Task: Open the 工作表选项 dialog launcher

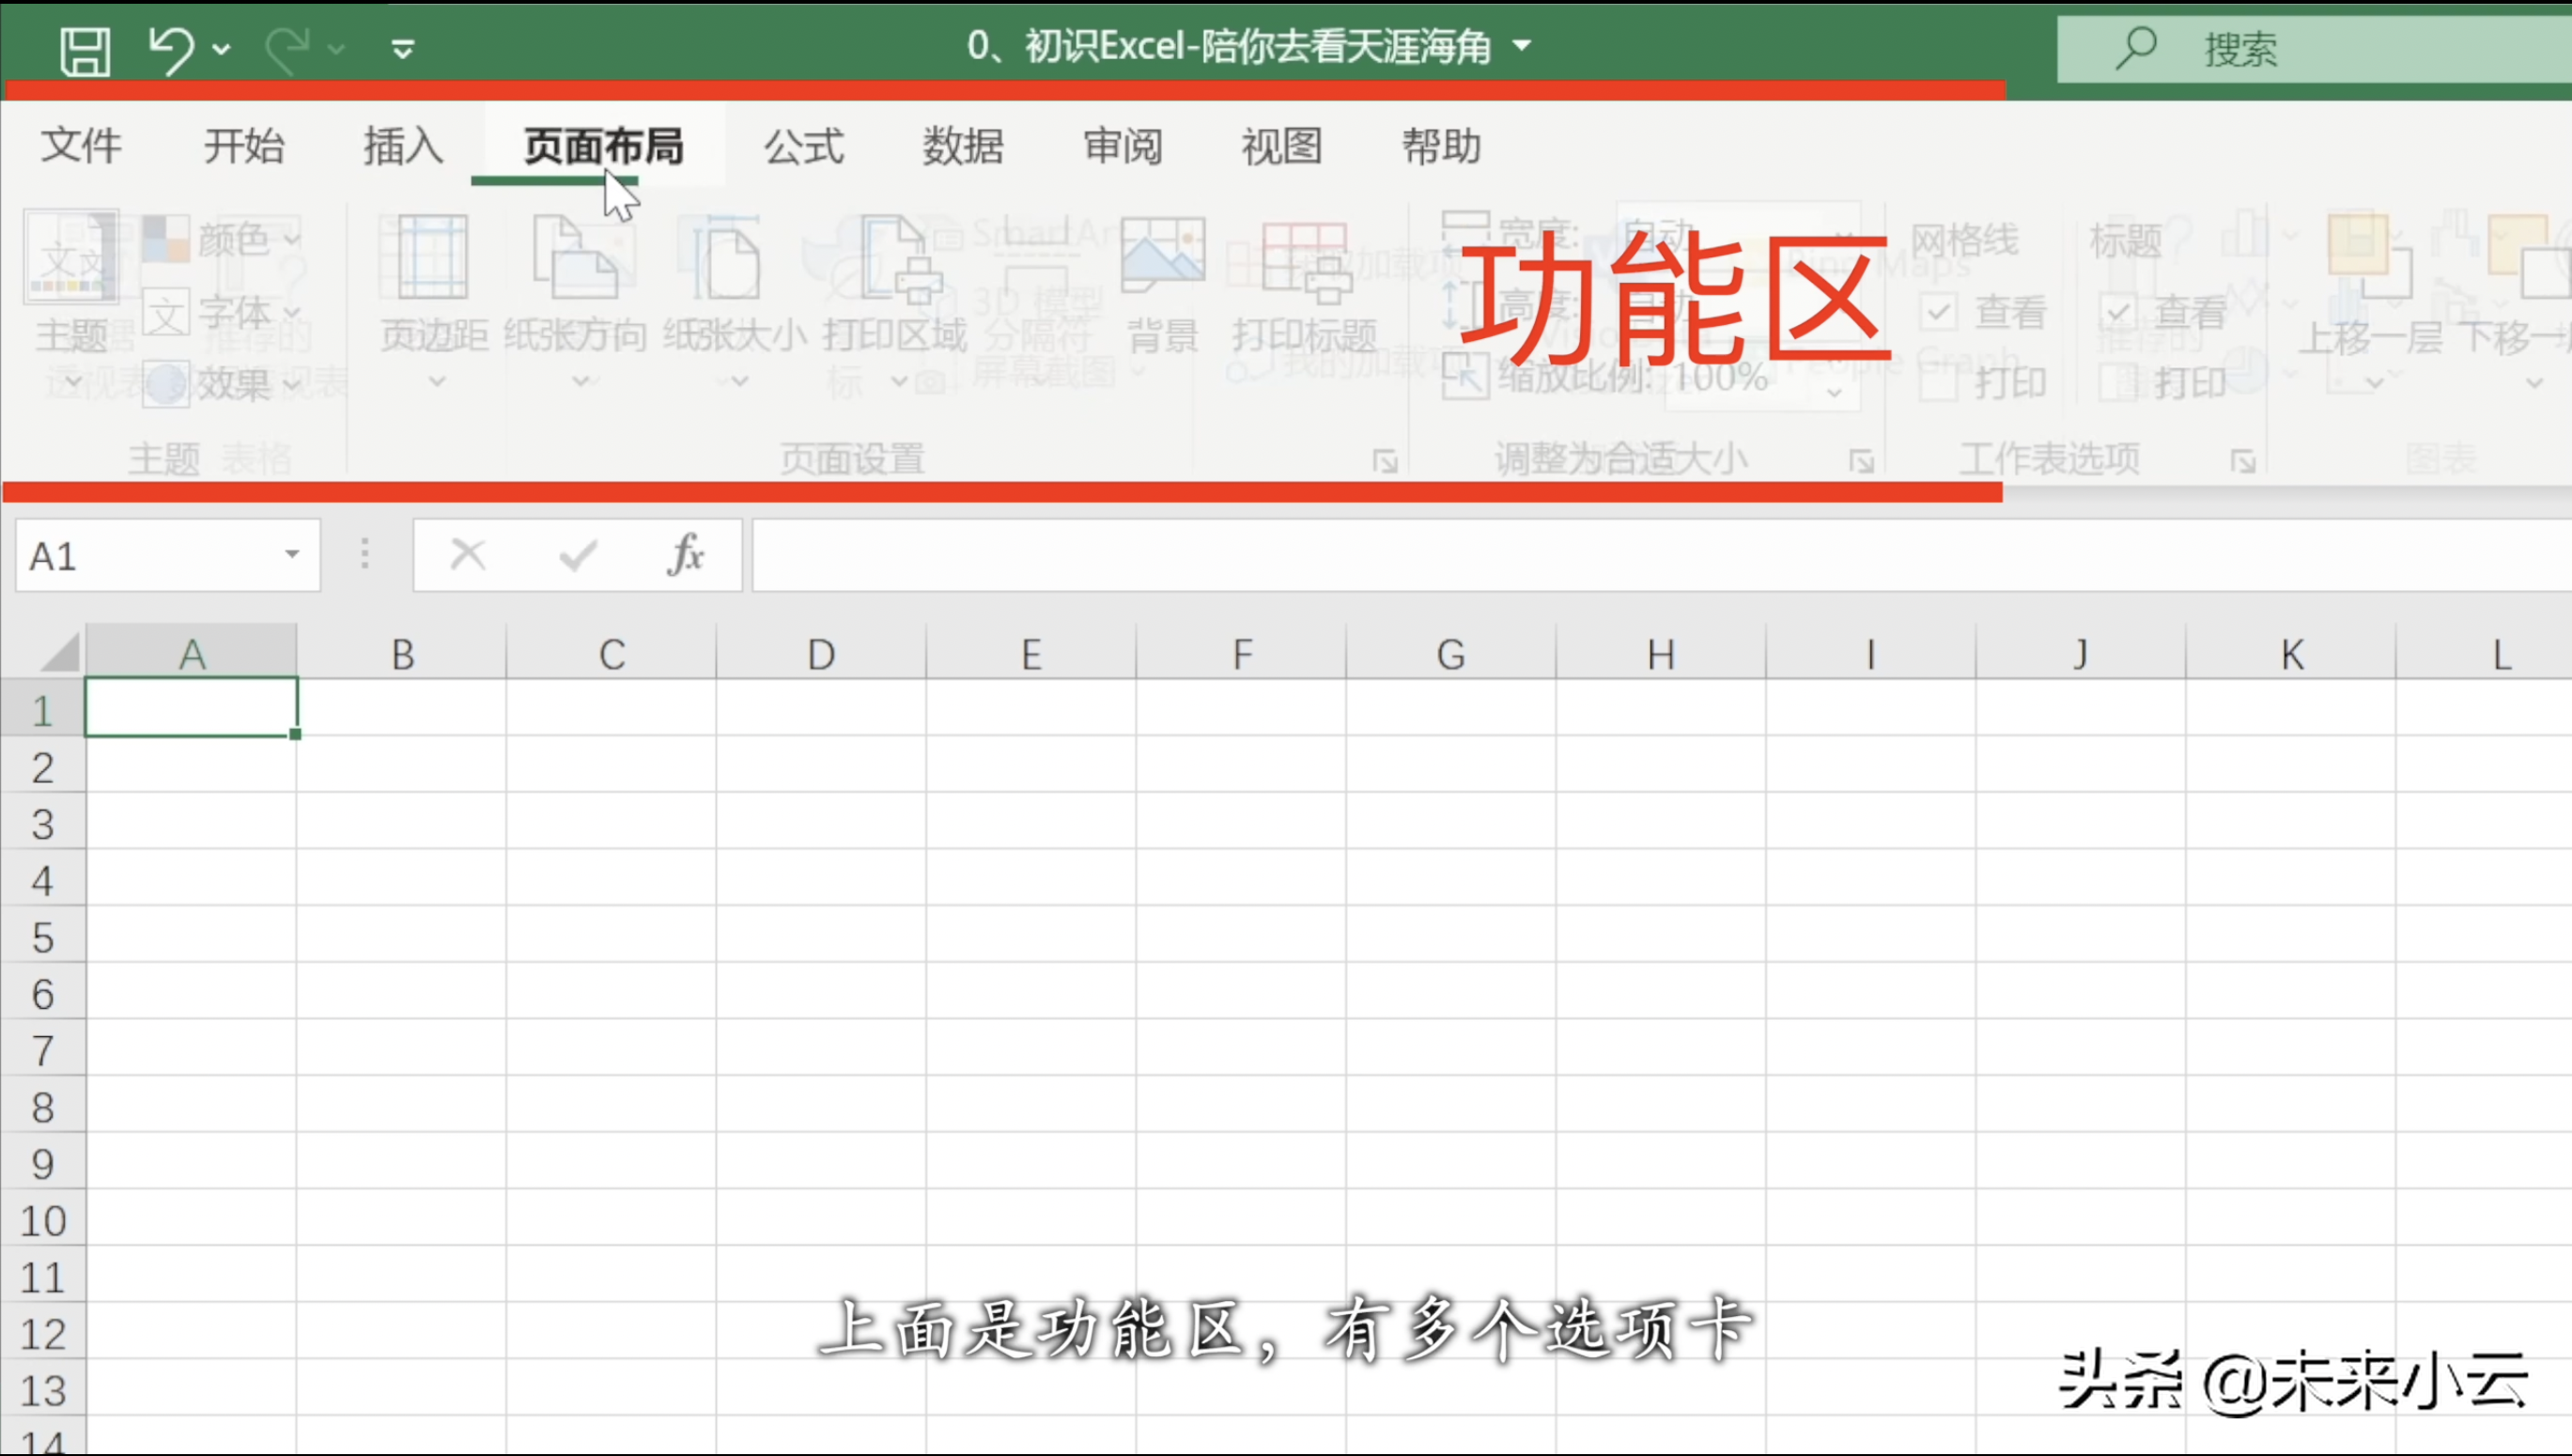Action: [2243, 461]
